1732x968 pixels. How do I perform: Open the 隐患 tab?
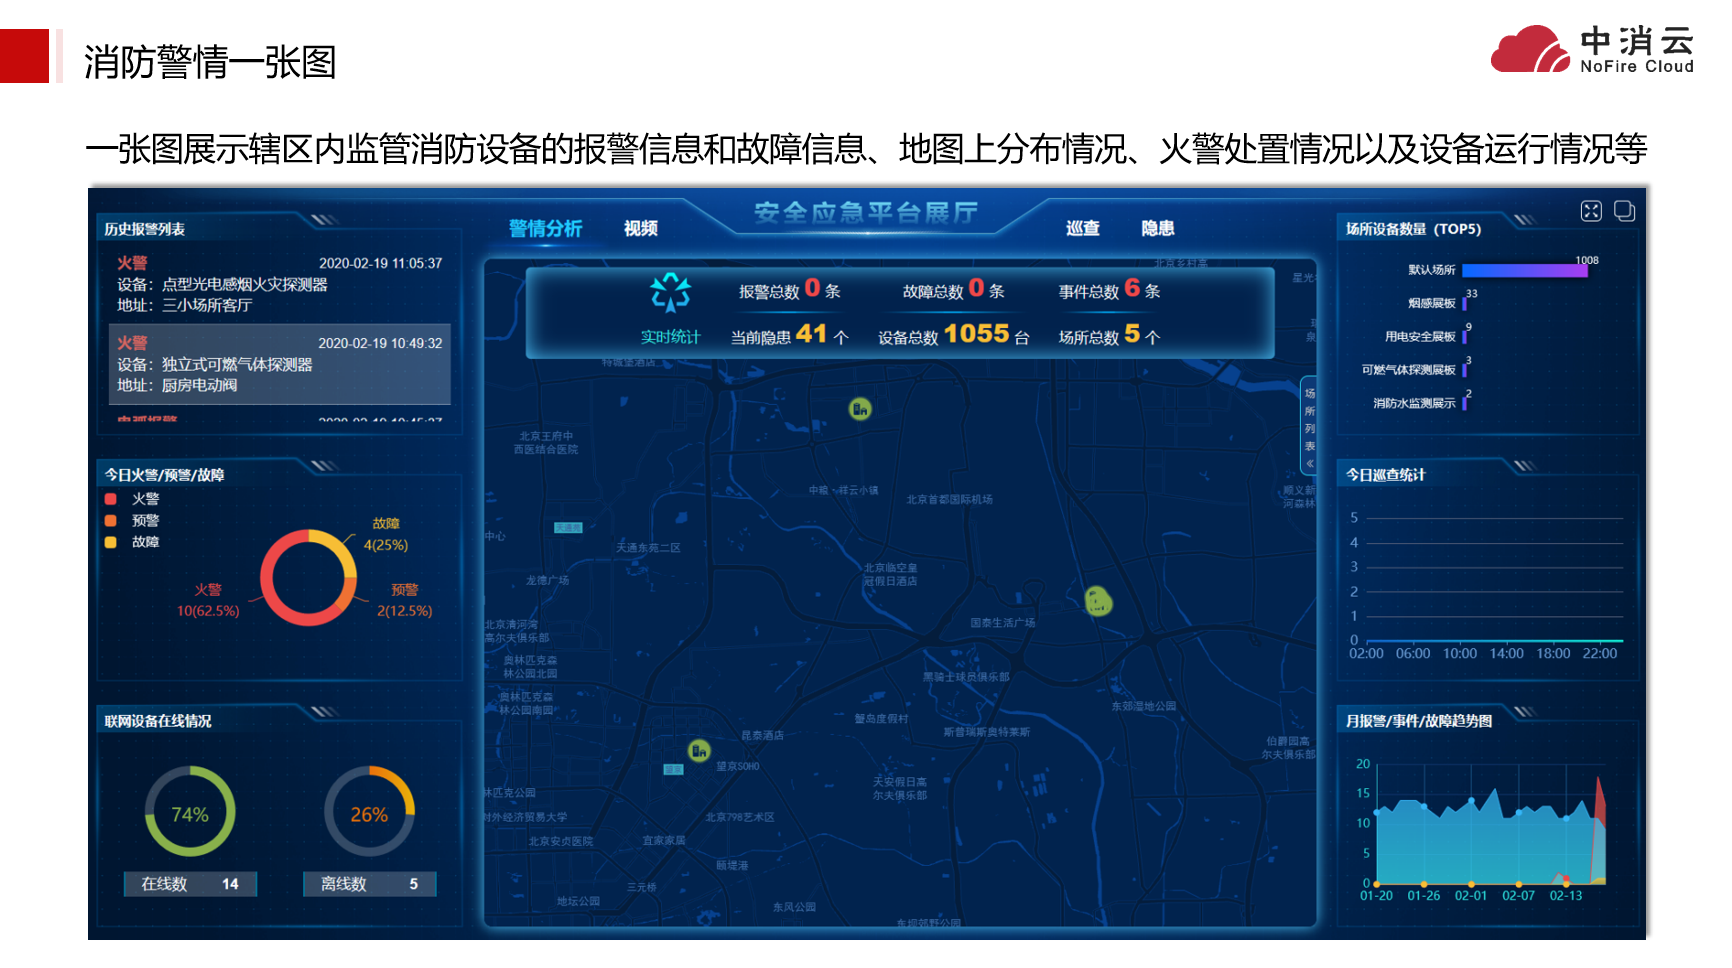(x=1157, y=229)
